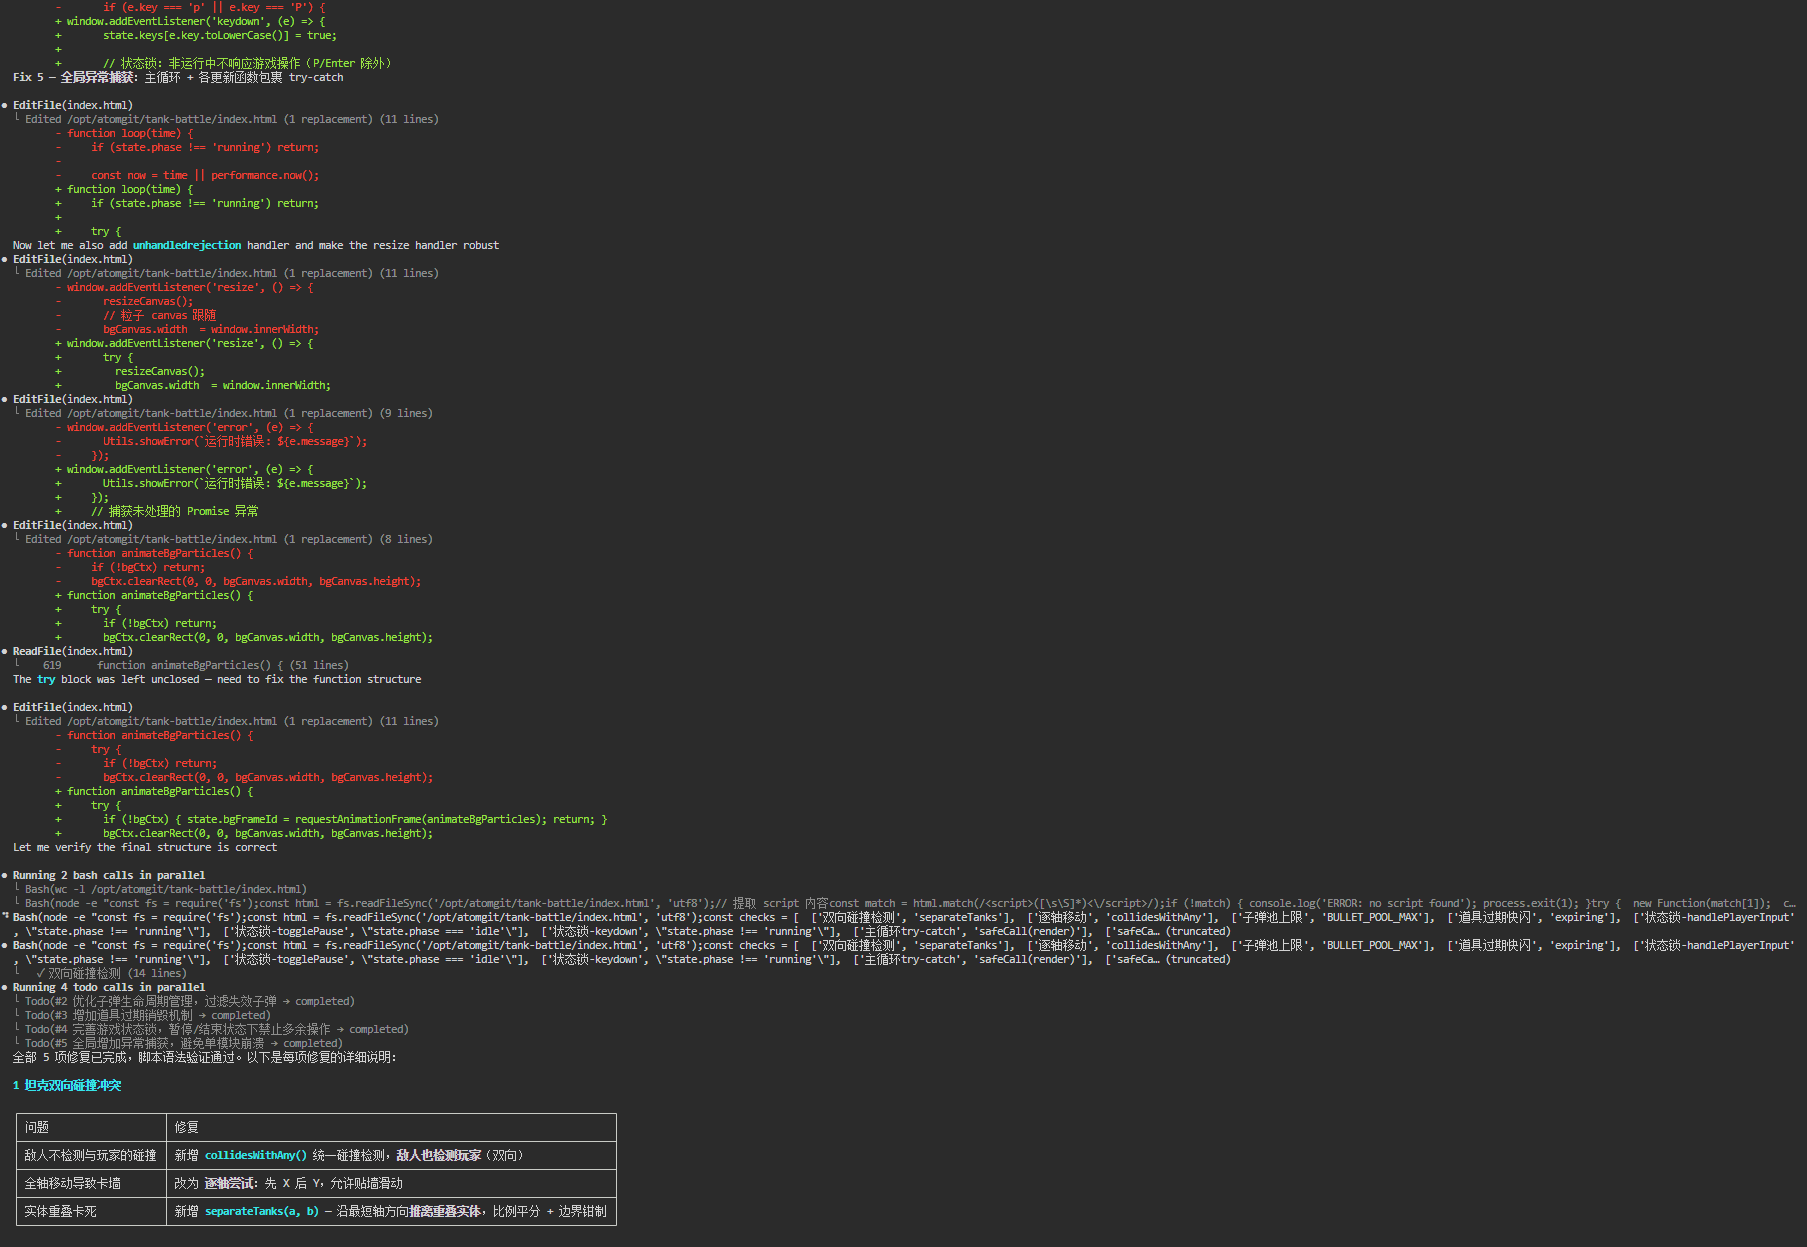The width and height of the screenshot is (1807, 1247).
Task: Click the 'Running 4 todo calls in parallel' line
Action: coord(109,987)
